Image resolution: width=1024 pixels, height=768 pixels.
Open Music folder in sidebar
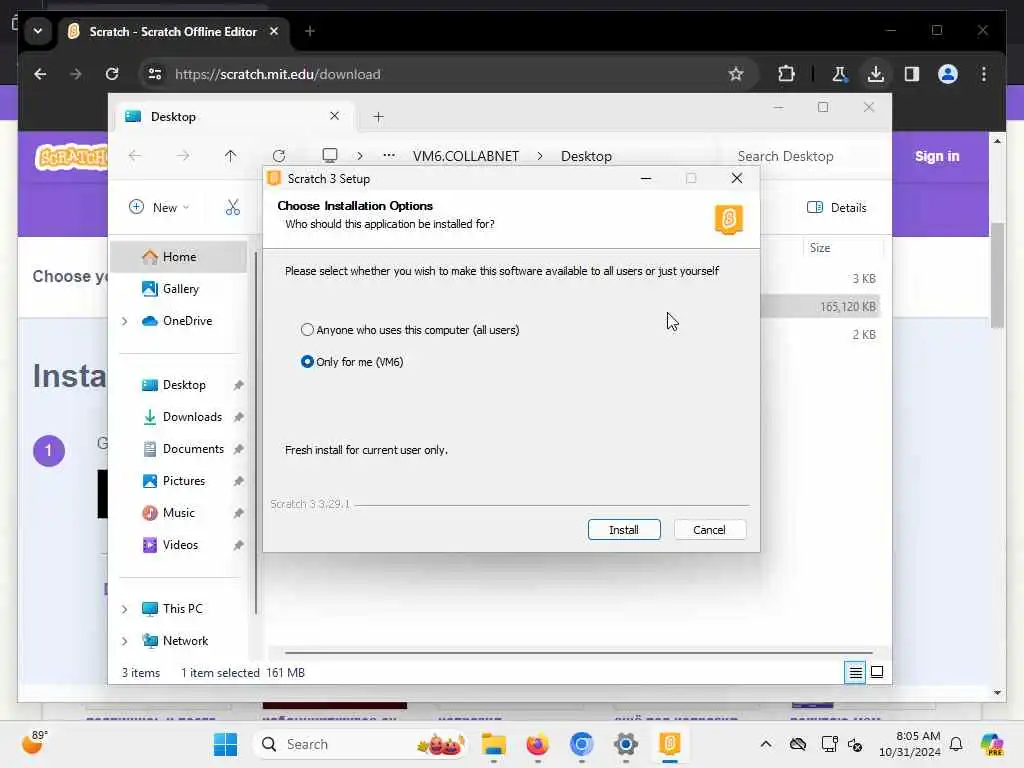click(x=179, y=513)
